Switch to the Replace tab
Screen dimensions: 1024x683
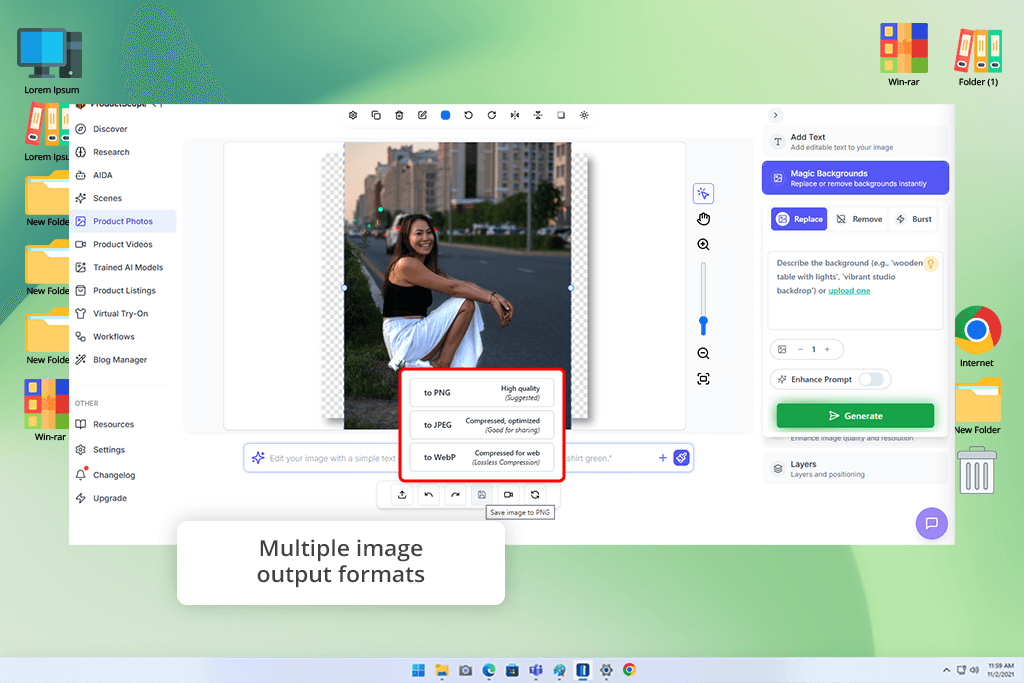pos(799,219)
